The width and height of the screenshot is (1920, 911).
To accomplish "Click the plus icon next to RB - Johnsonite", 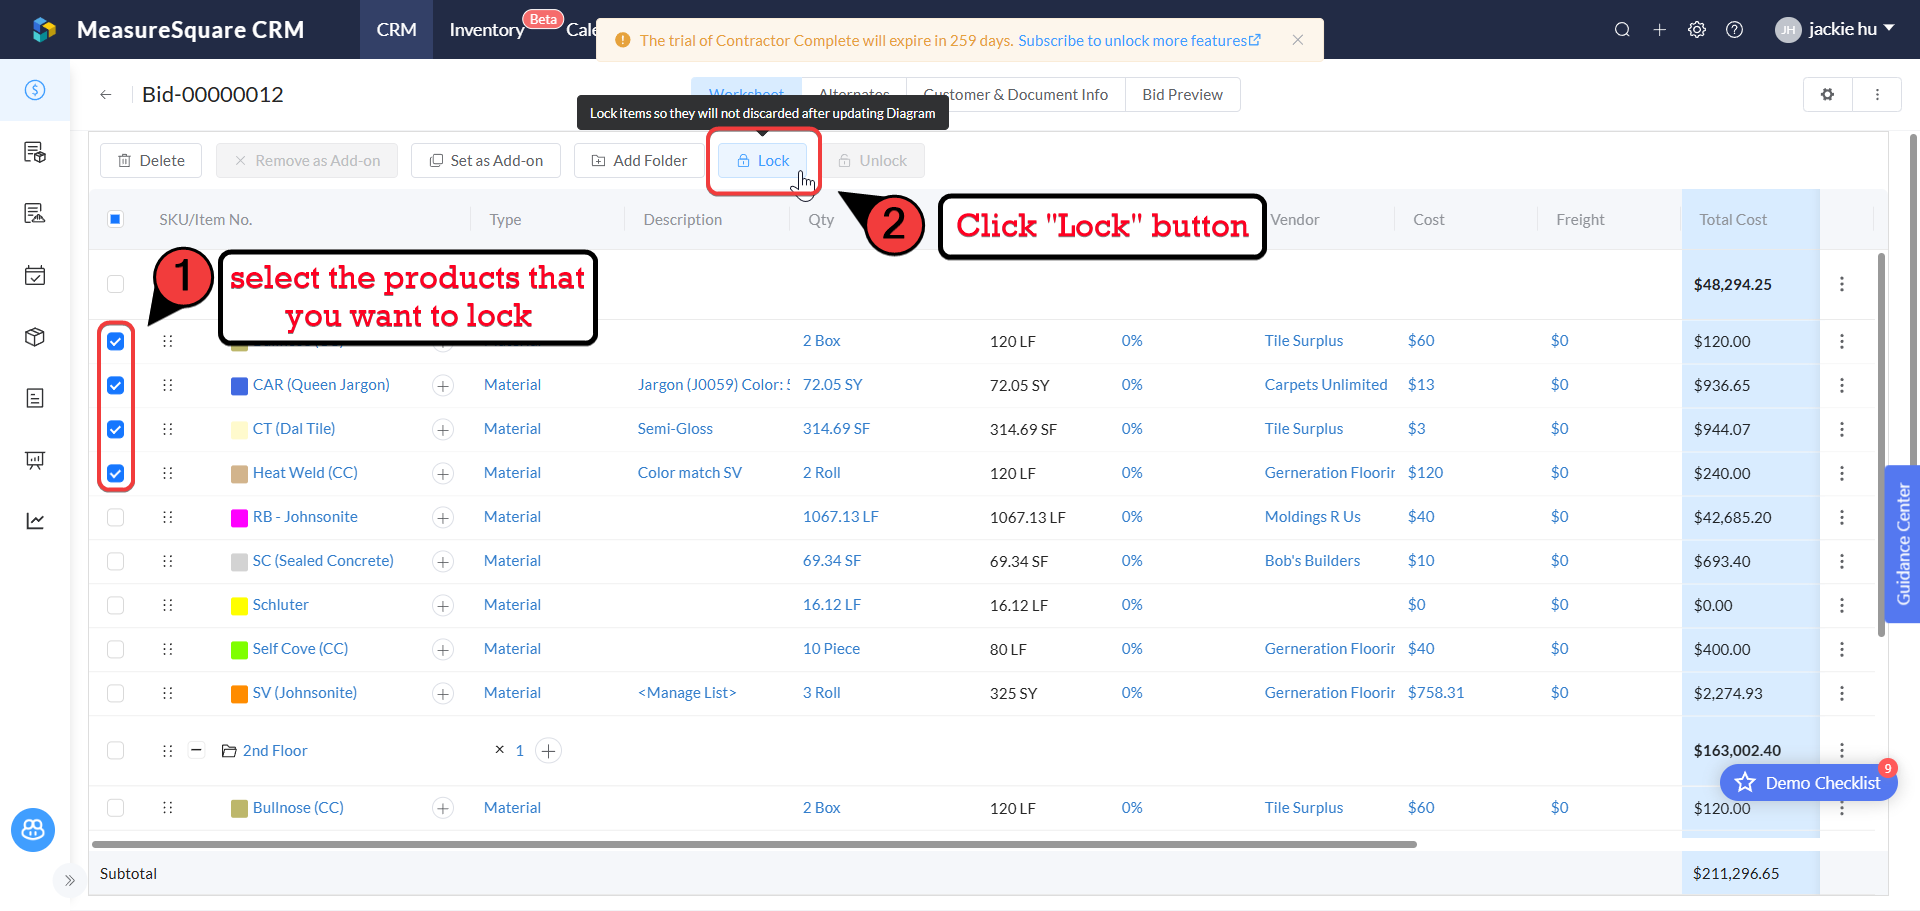I will click(443, 518).
